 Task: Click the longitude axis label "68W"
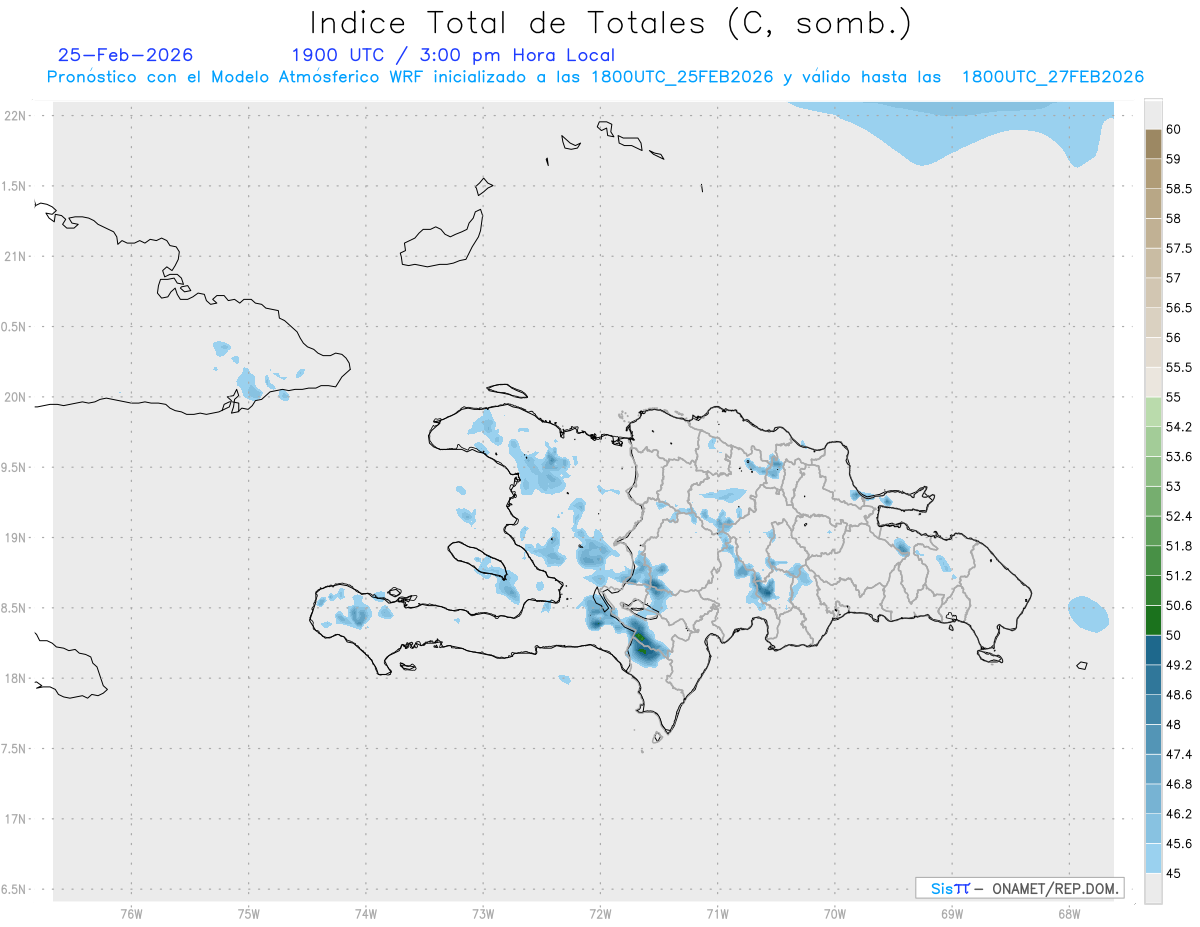[1069, 913]
